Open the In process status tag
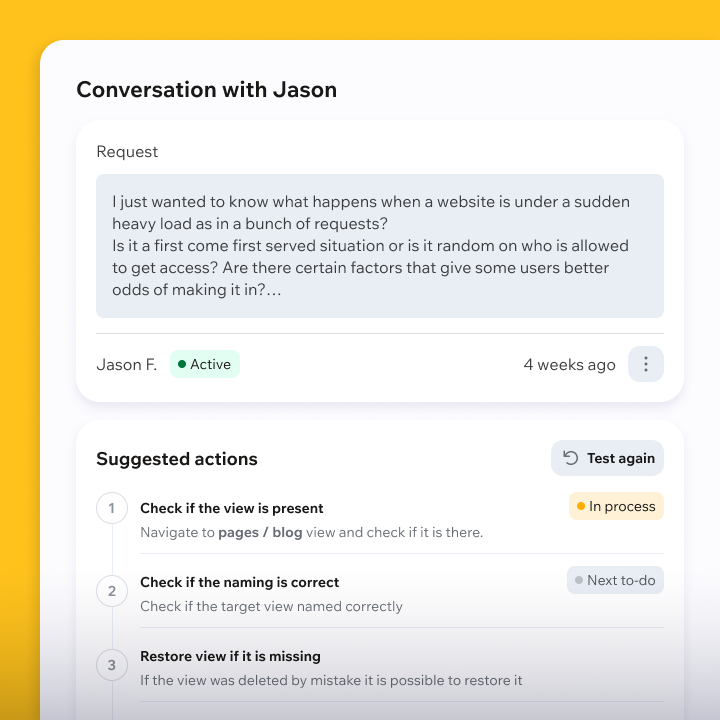 pyautogui.click(x=616, y=506)
